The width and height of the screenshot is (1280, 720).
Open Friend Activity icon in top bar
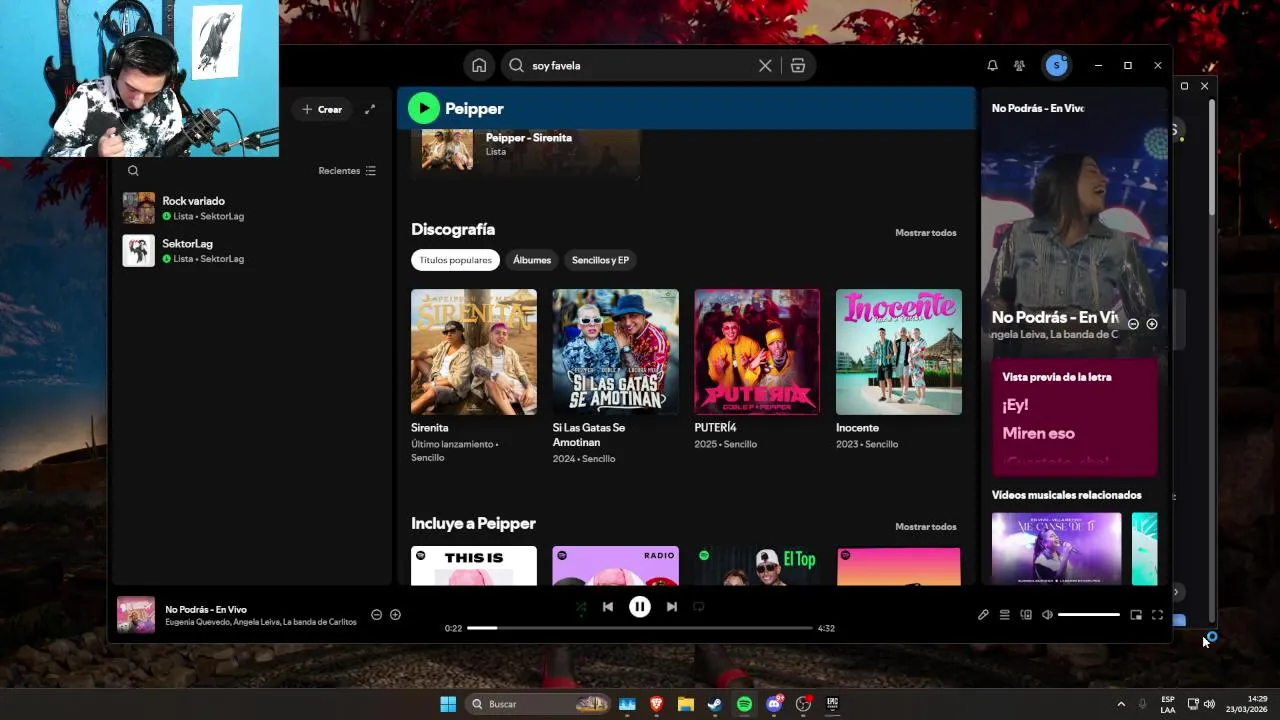(x=1019, y=65)
